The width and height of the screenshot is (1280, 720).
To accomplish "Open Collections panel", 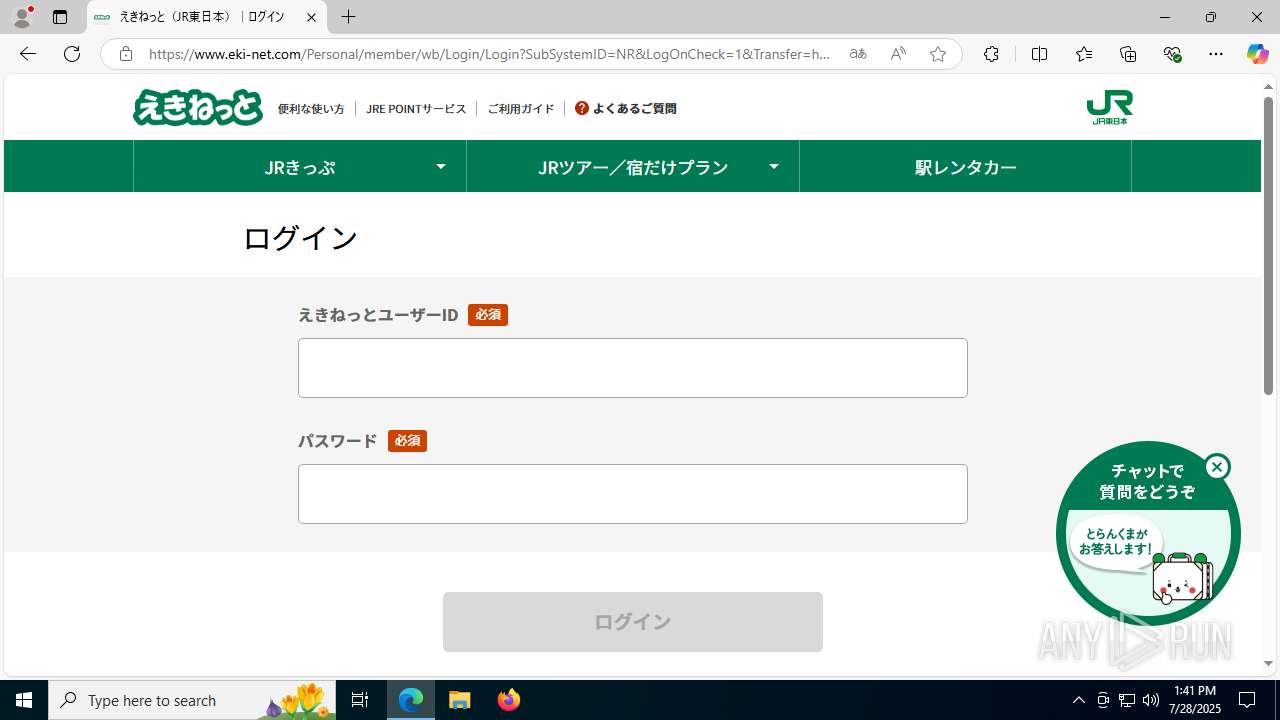I will 1128,54.
